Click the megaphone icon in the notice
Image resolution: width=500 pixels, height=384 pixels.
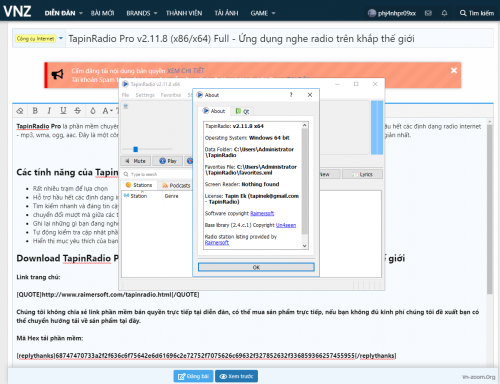[x=57, y=74]
